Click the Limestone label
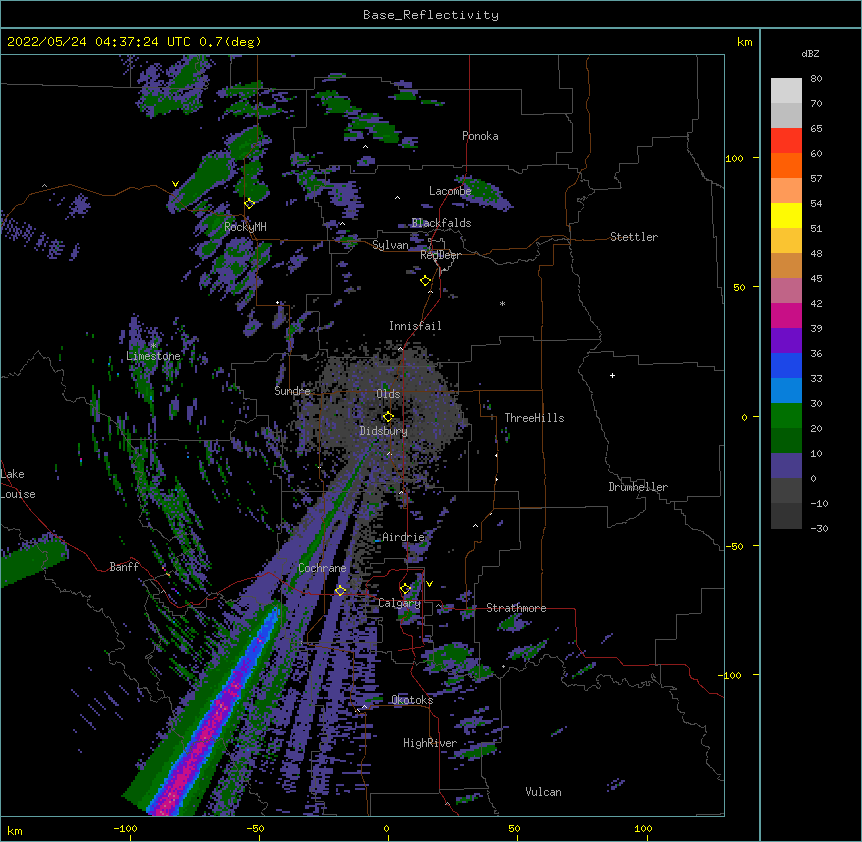Viewport: 862px width, 842px height. click(153, 356)
